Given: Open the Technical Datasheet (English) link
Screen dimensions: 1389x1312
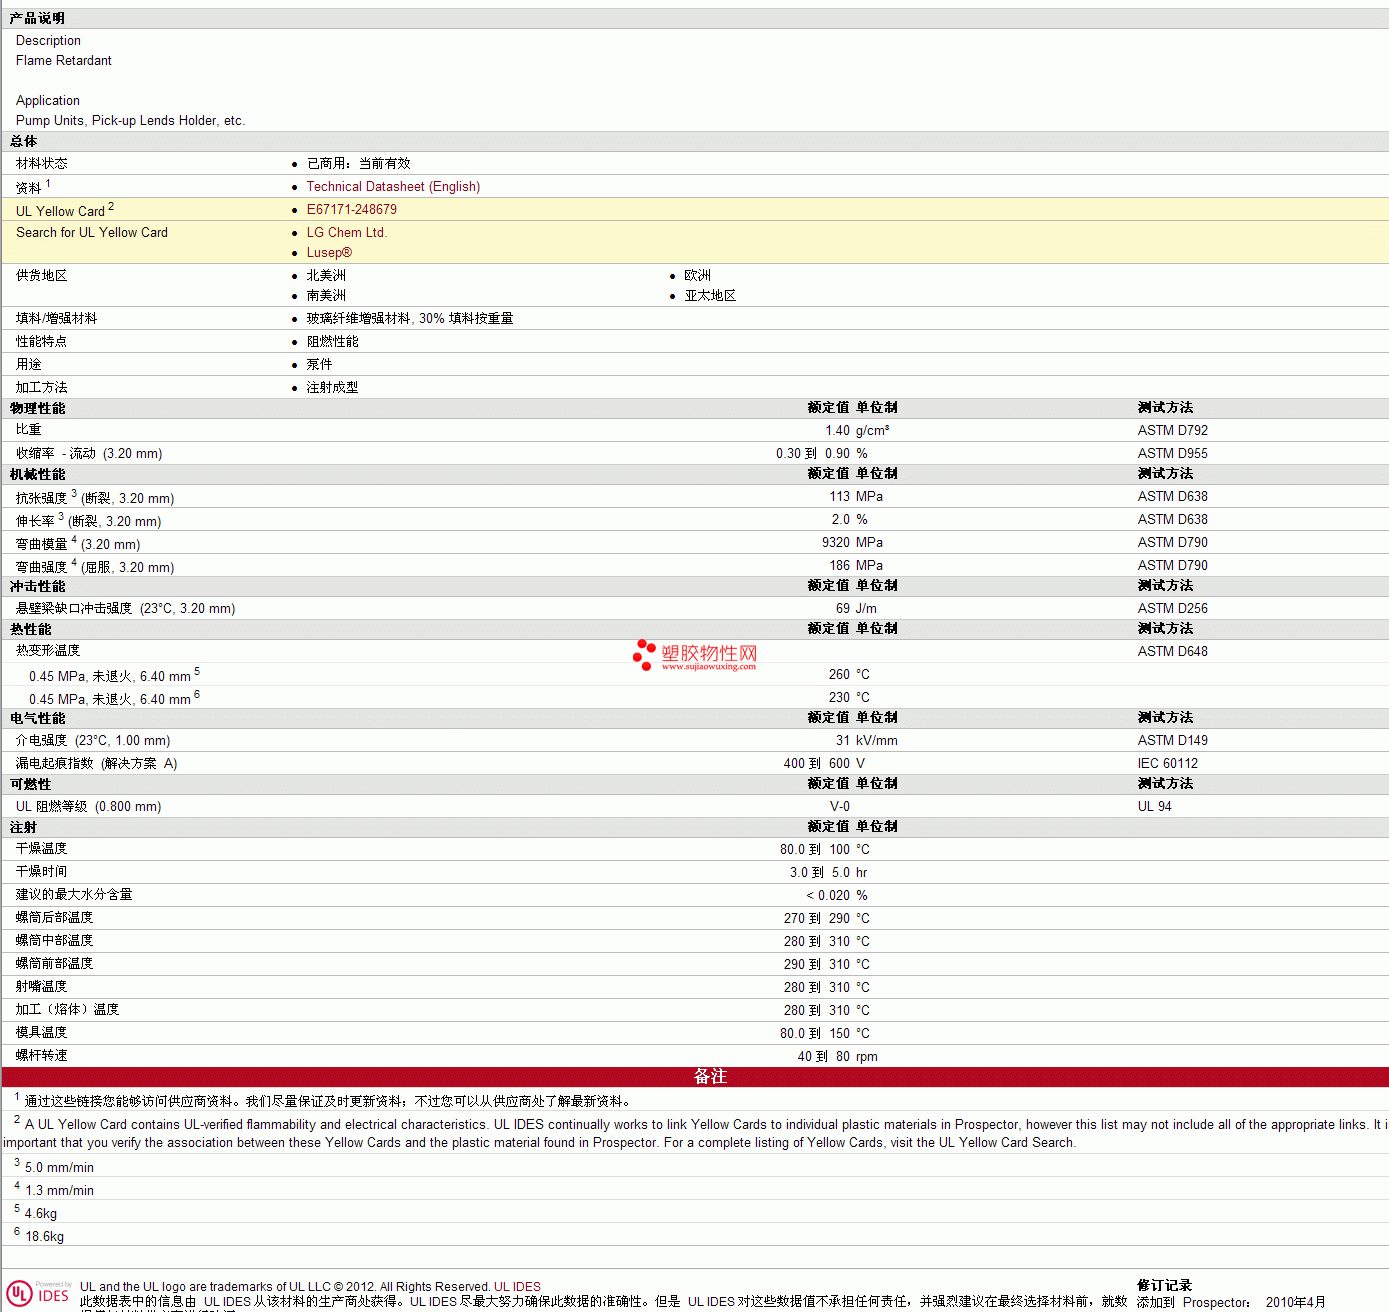Looking at the screenshot, I should pos(393,187).
